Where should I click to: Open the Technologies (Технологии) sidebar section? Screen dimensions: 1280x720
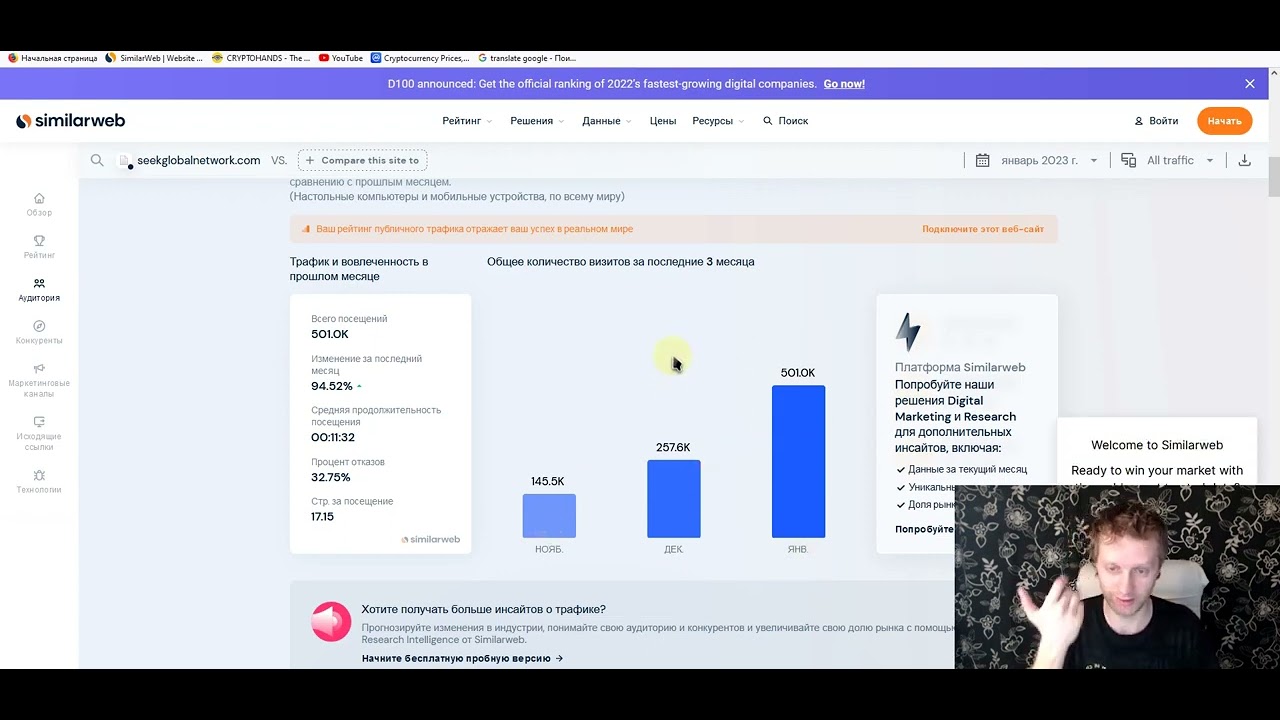point(39,481)
